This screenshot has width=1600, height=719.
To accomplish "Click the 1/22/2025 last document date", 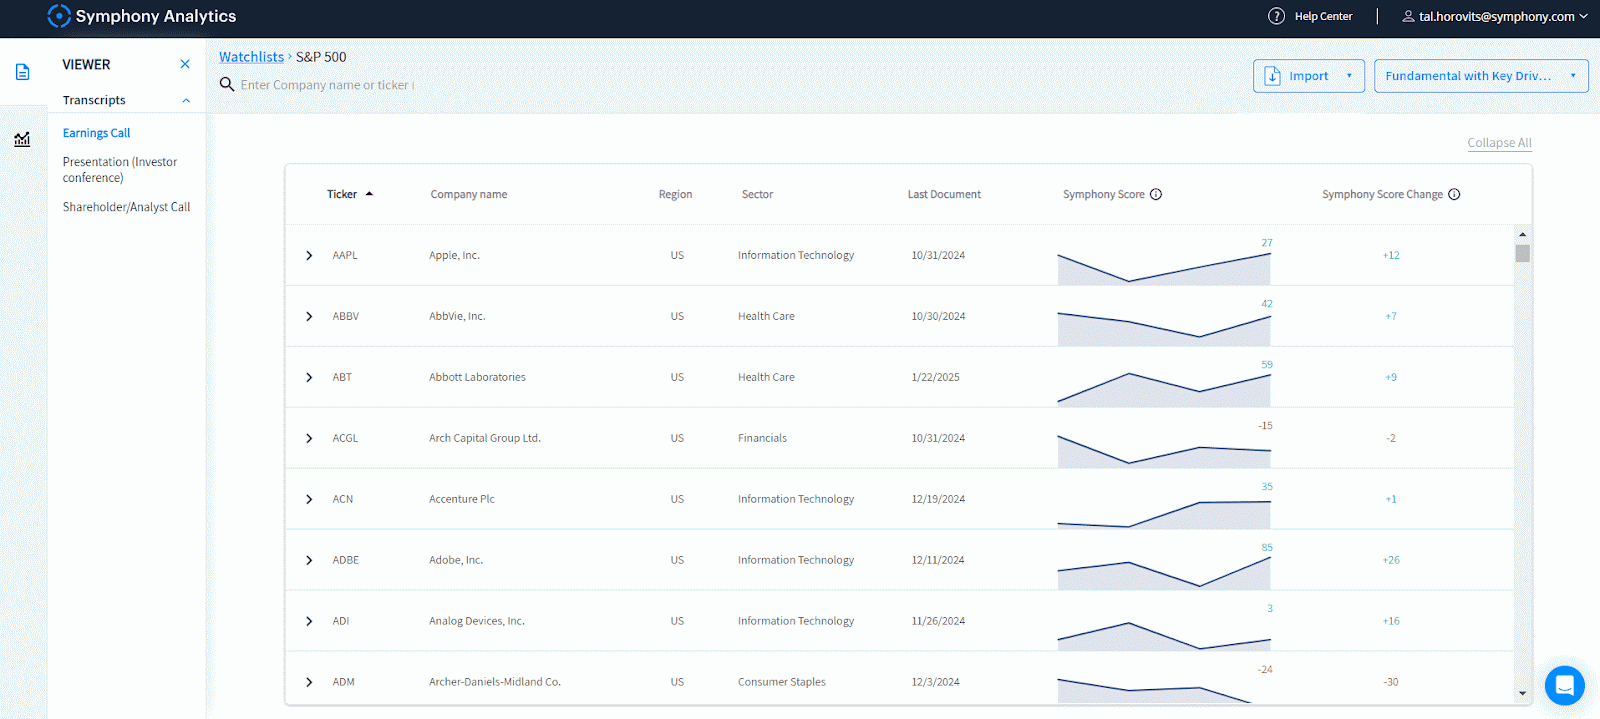I will click(935, 377).
